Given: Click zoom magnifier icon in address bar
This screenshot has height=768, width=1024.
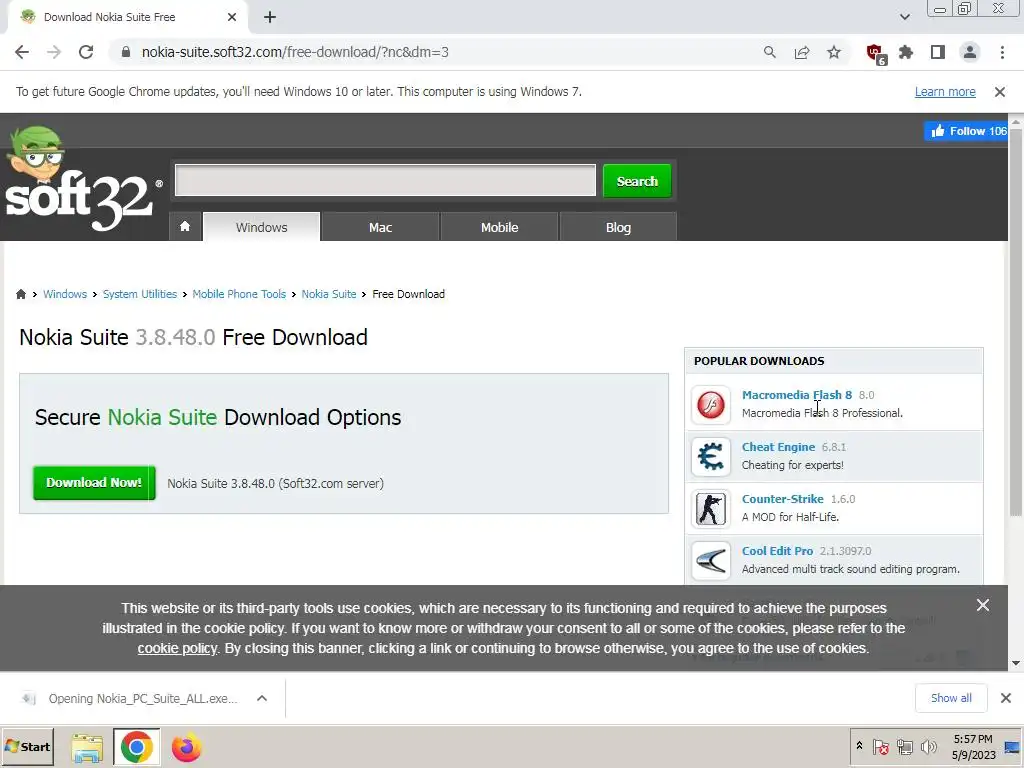Looking at the screenshot, I should click(769, 52).
